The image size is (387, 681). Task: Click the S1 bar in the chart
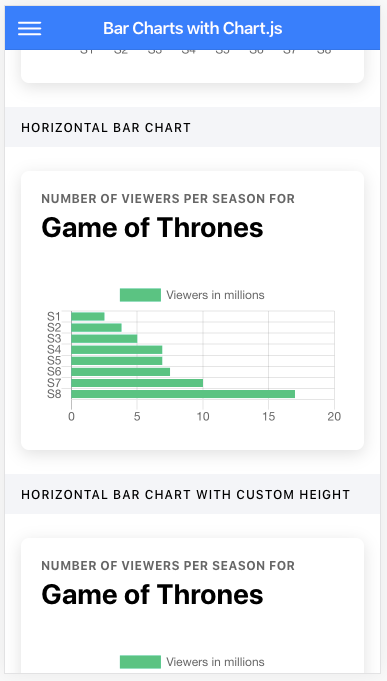[88, 317]
